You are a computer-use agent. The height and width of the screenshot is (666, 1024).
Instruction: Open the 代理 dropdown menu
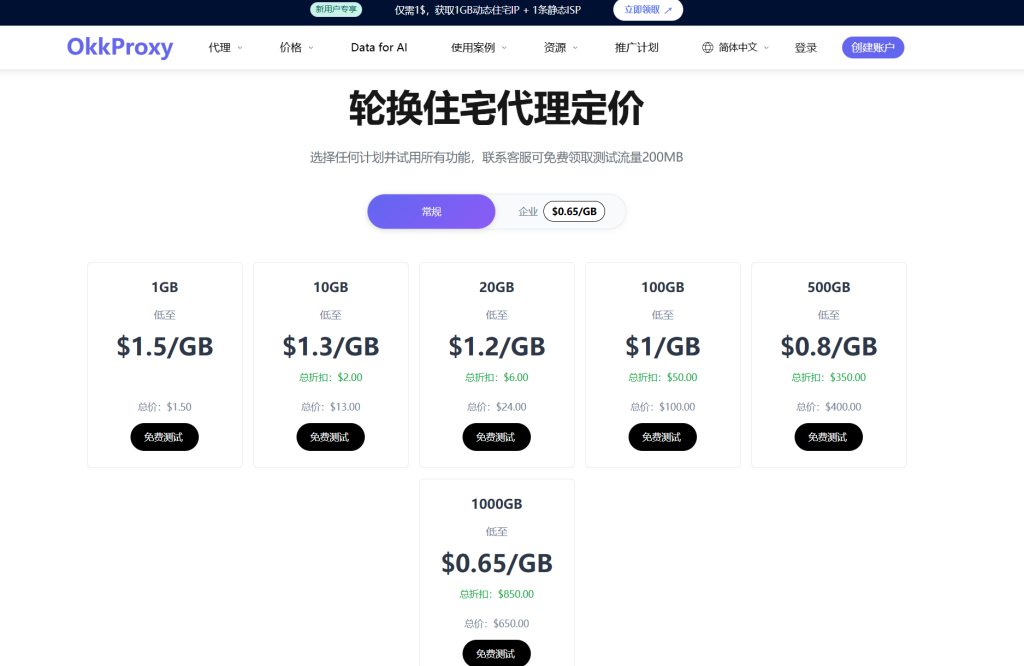pos(222,47)
